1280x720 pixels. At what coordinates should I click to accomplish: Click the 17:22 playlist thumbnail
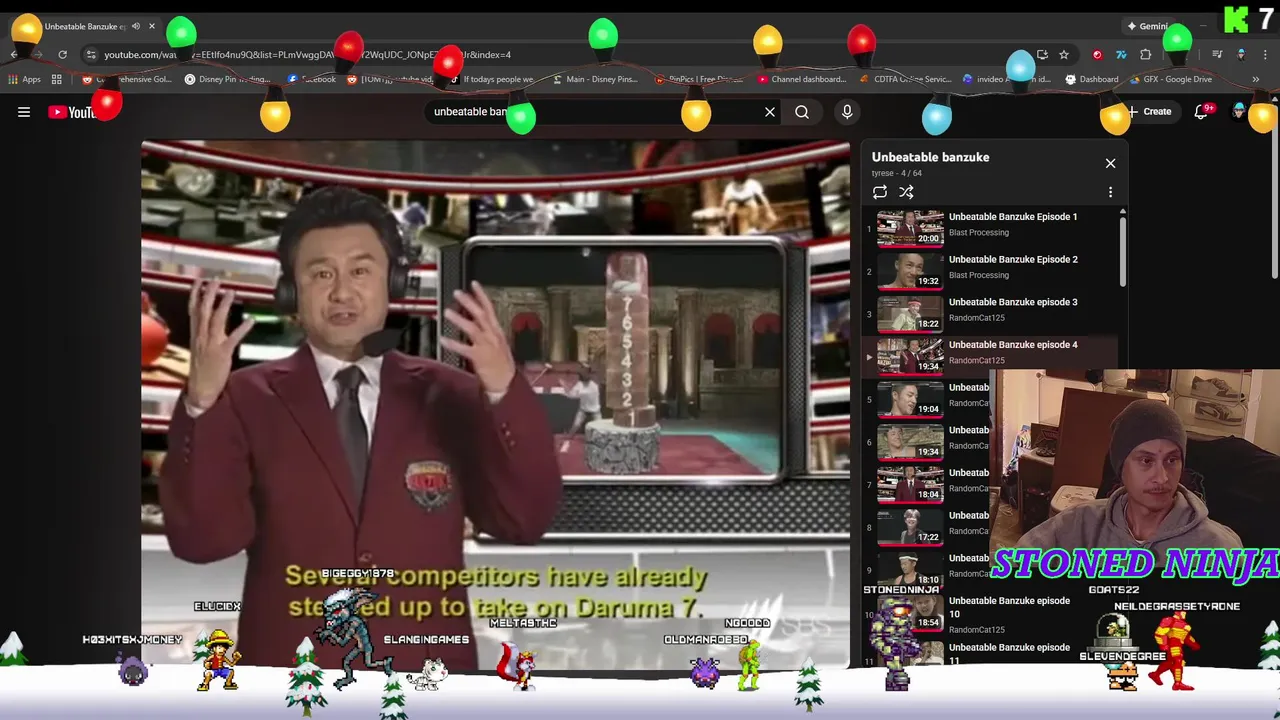(910, 527)
